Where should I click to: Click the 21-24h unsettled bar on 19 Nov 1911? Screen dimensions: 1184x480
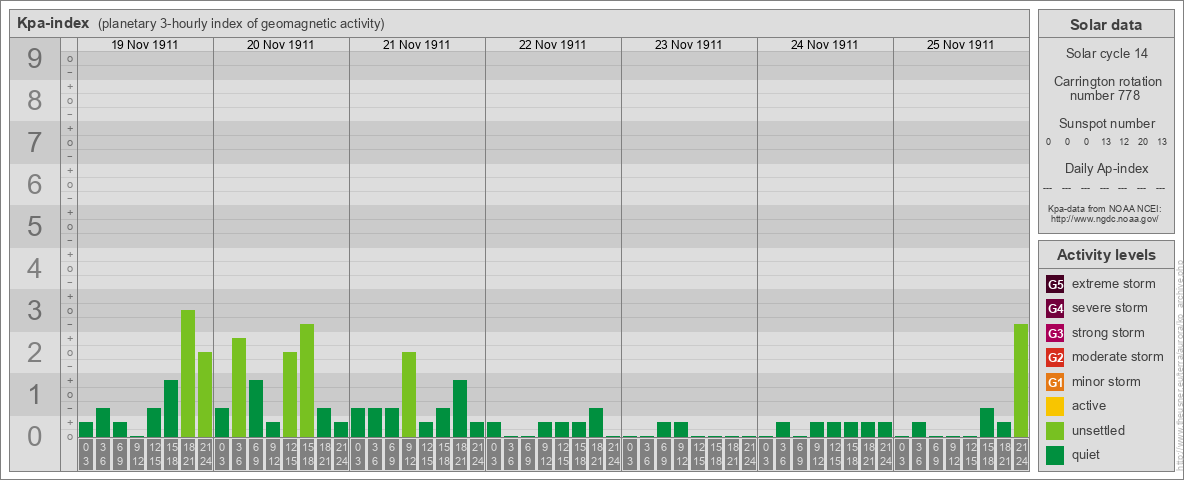pos(205,395)
